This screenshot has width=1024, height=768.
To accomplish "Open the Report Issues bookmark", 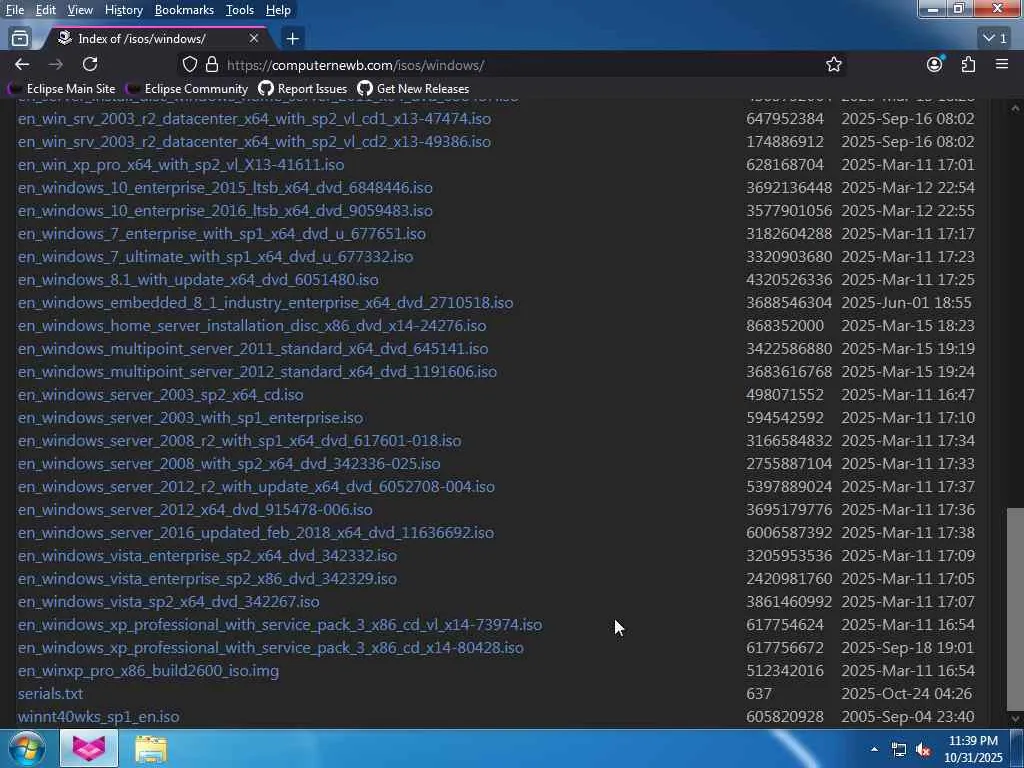I will [303, 89].
